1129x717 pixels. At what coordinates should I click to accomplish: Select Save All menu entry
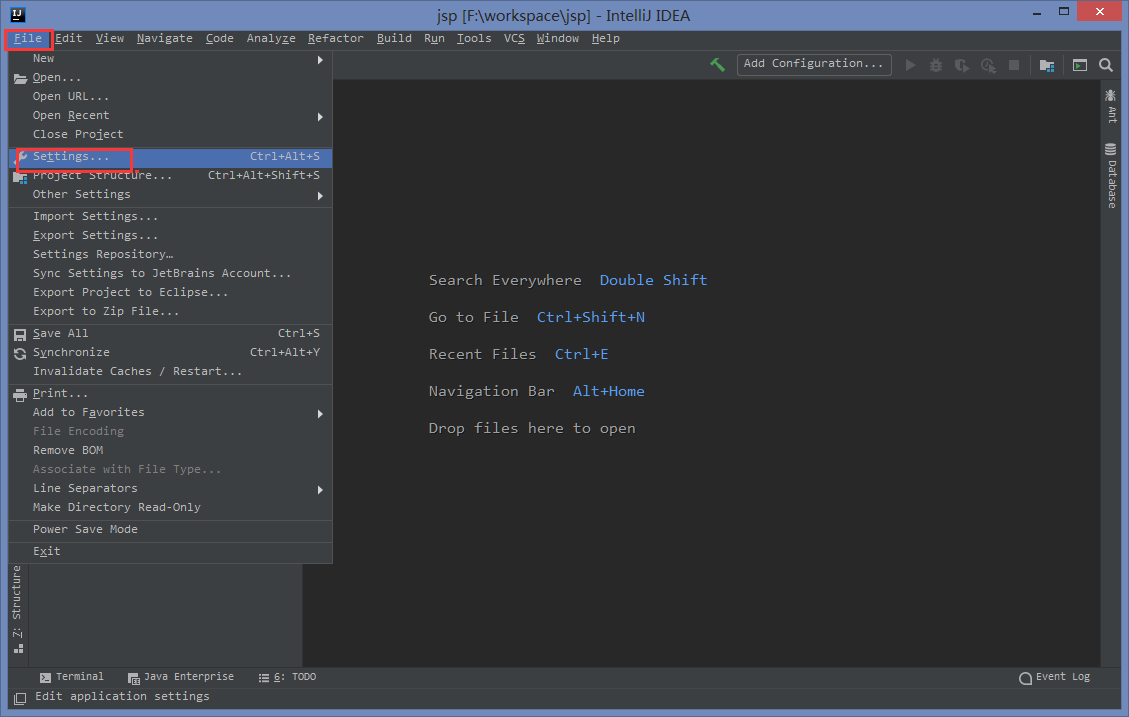[x=171, y=333]
